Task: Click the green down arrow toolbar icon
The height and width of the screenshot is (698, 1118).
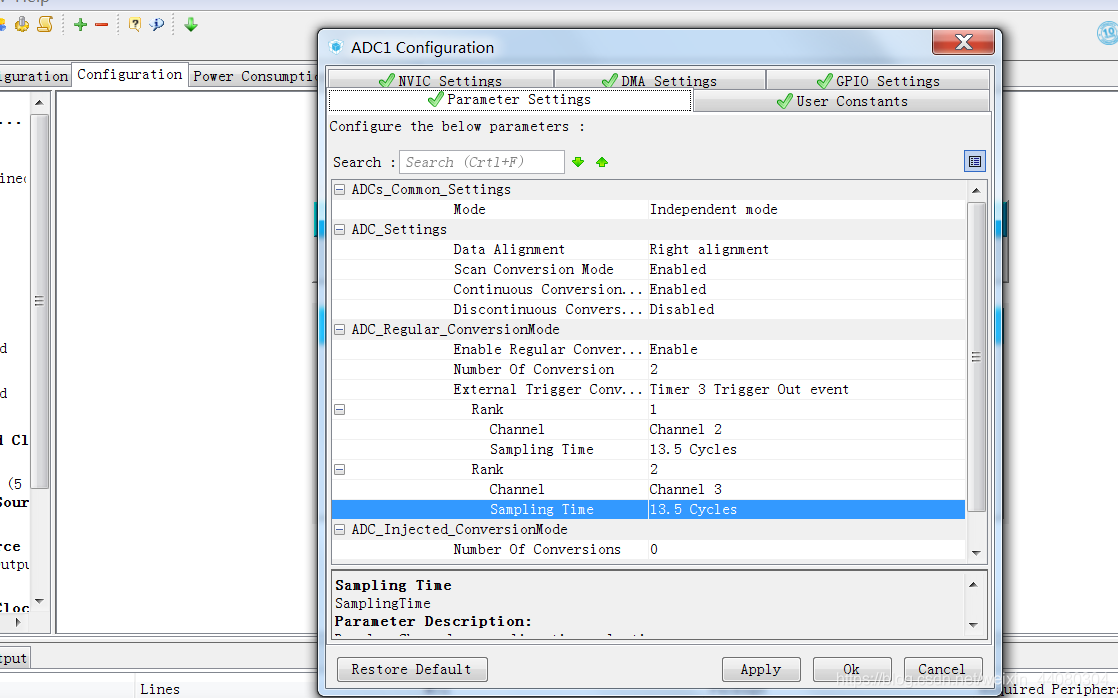Action: click(x=191, y=25)
